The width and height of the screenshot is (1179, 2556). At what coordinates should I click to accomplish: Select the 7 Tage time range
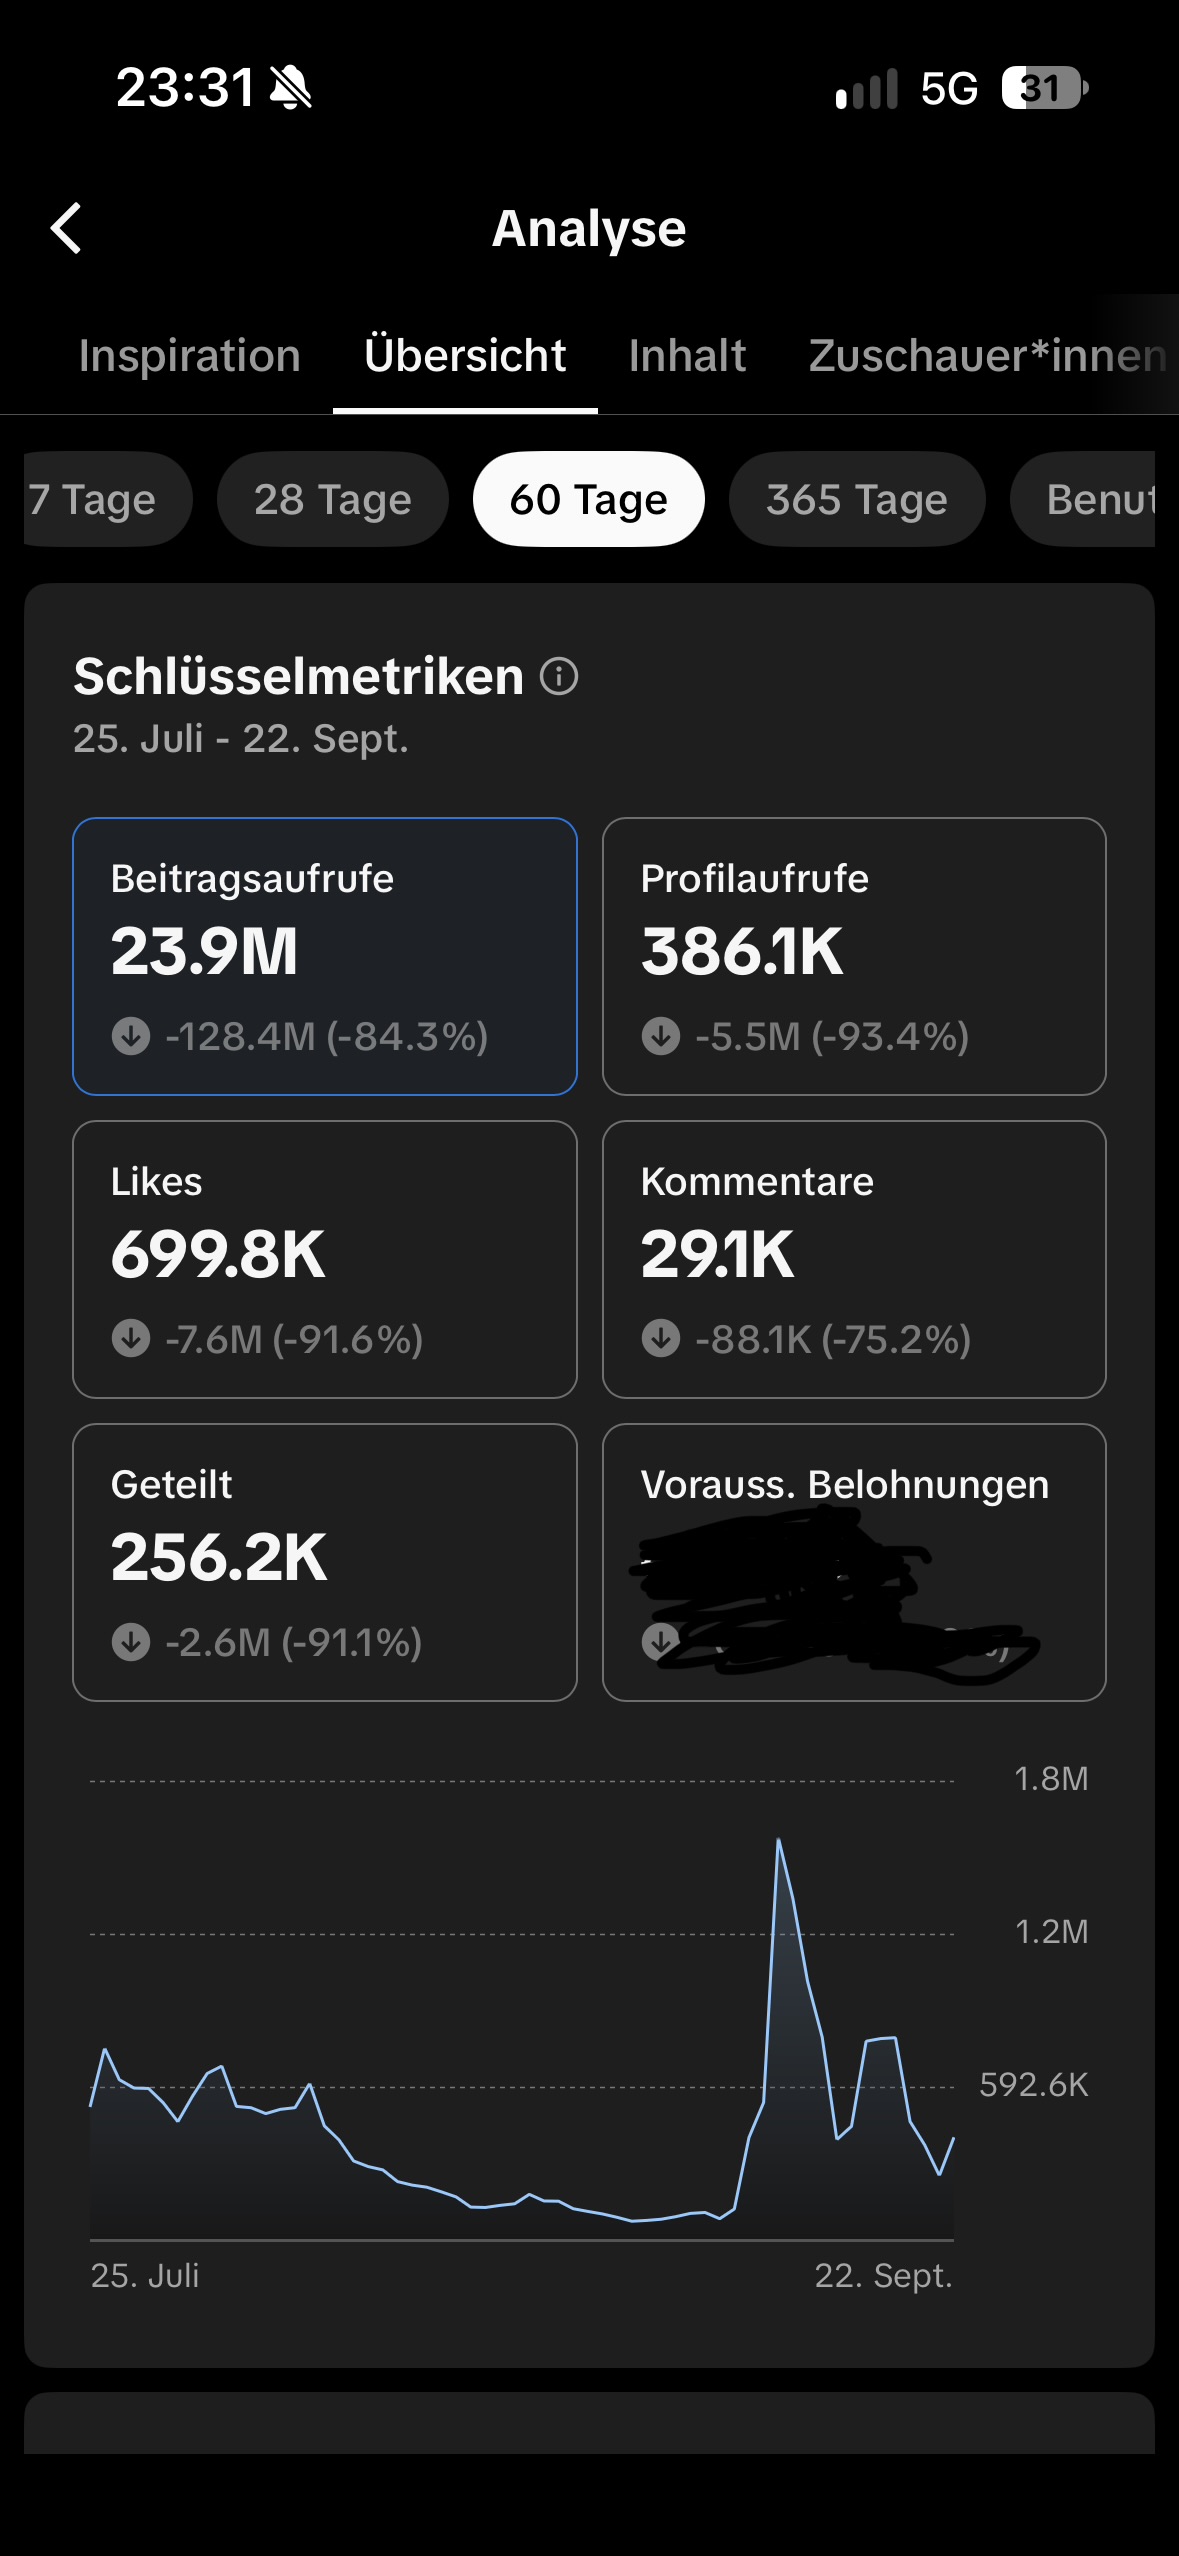pos(108,499)
